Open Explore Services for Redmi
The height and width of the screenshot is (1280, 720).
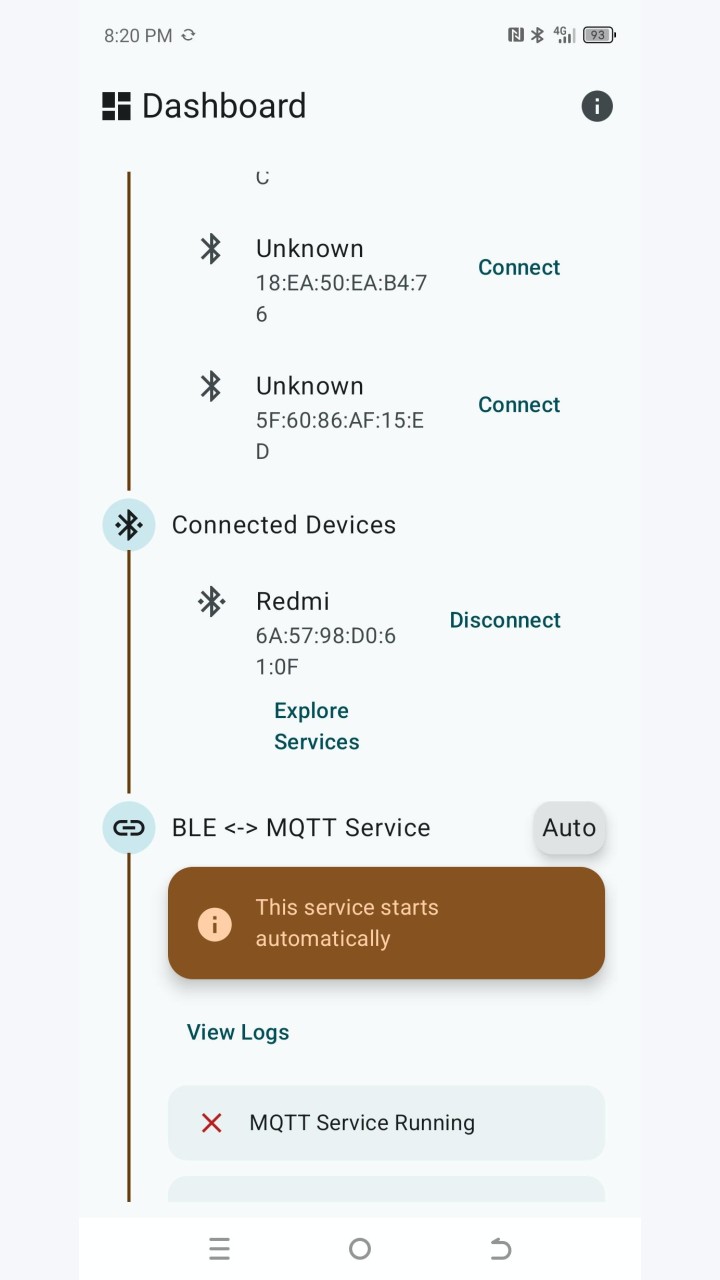click(317, 726)
